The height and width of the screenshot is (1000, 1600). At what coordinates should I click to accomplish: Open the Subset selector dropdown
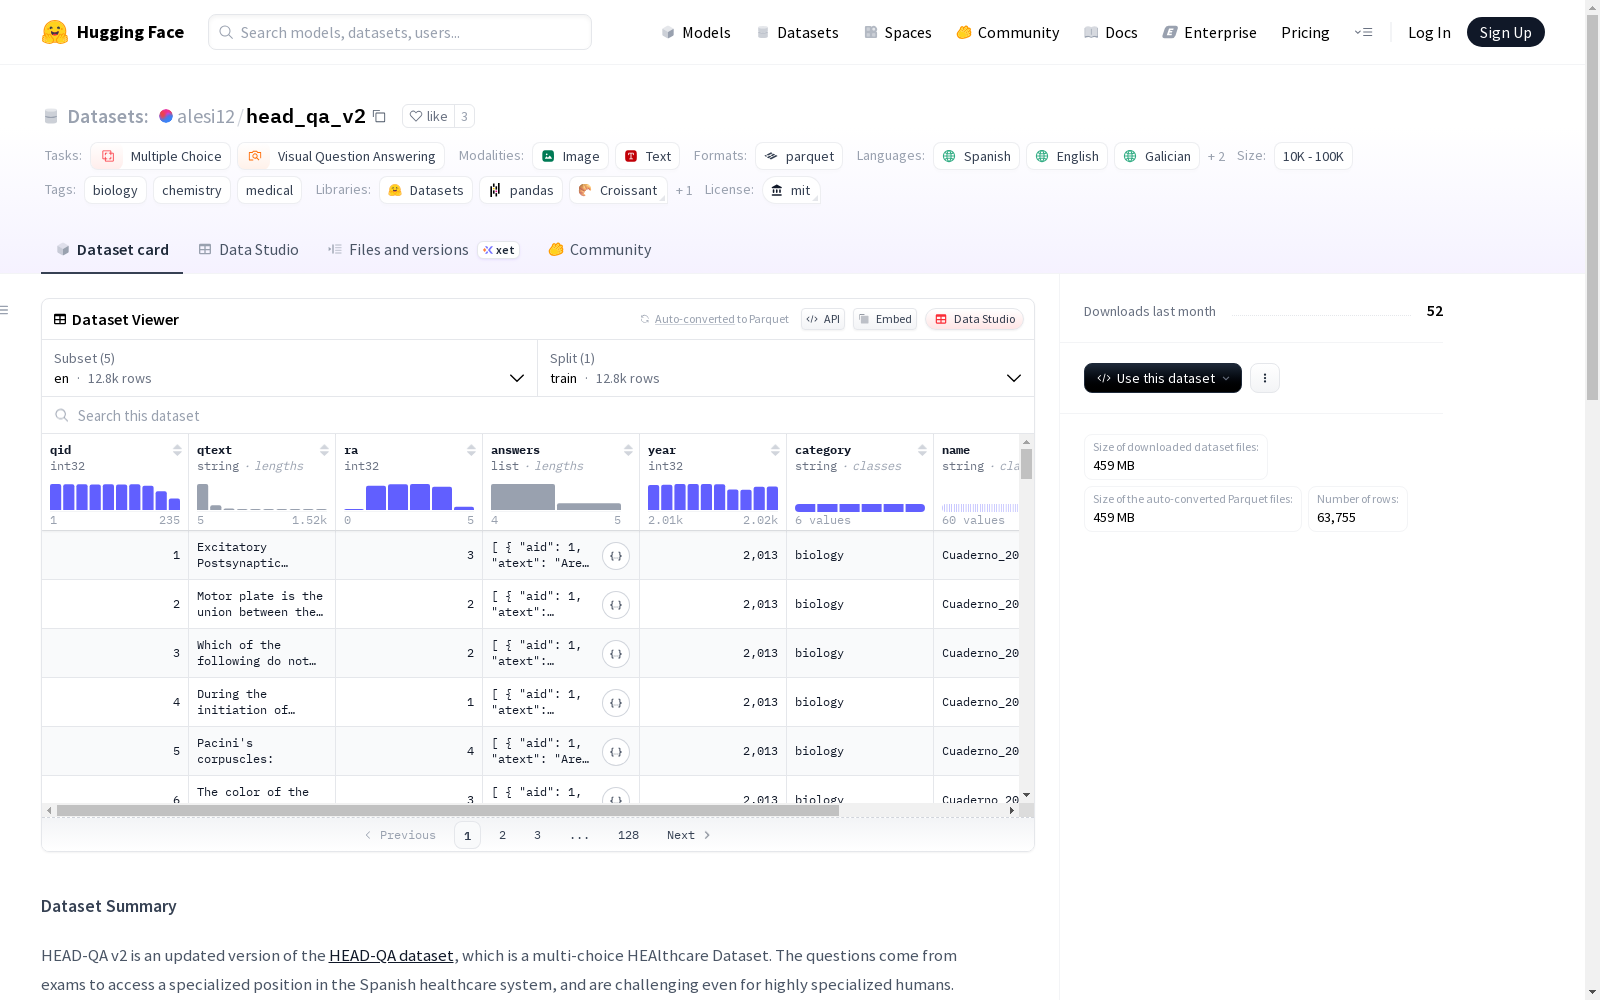tap(290, 368)
